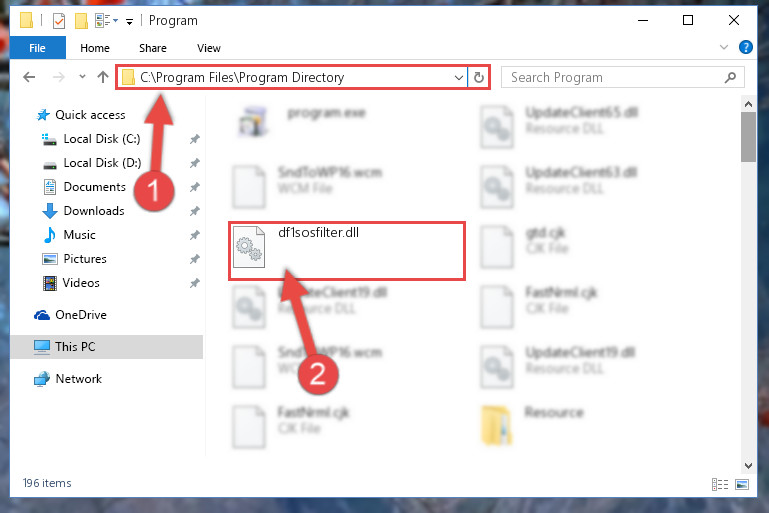Image resolution: width=769 pixels, height=513 pixels.
Task: Expand the ribbon with the chevron
Action: click(723, 47)
